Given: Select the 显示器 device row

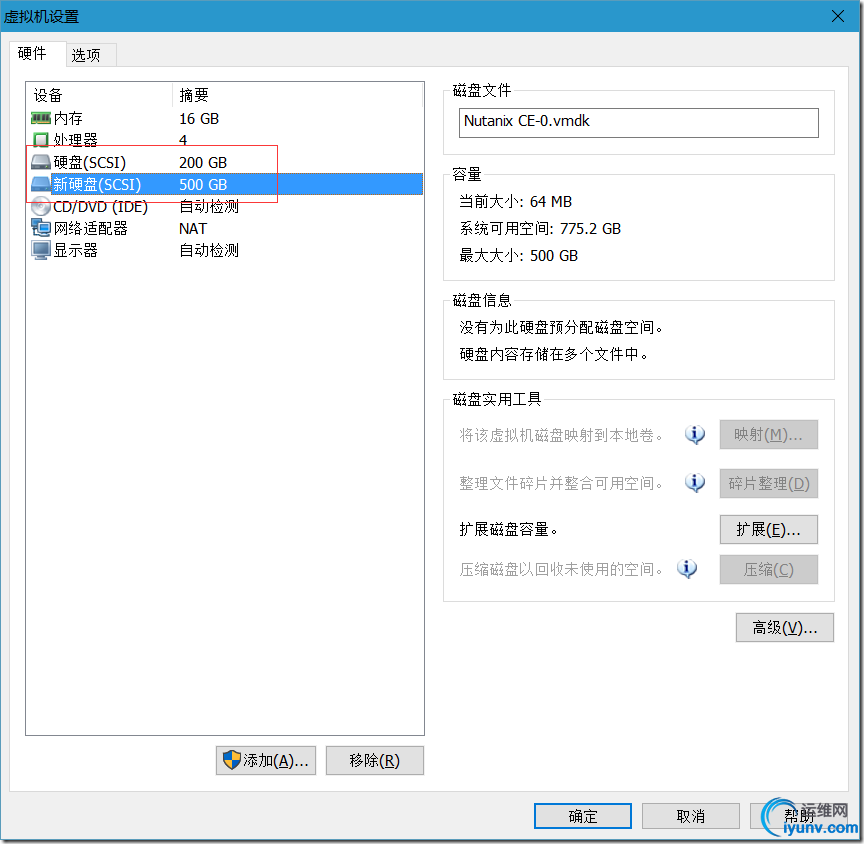Looking at the screenshot, I should pyautogui.click(x=225, y=250).
